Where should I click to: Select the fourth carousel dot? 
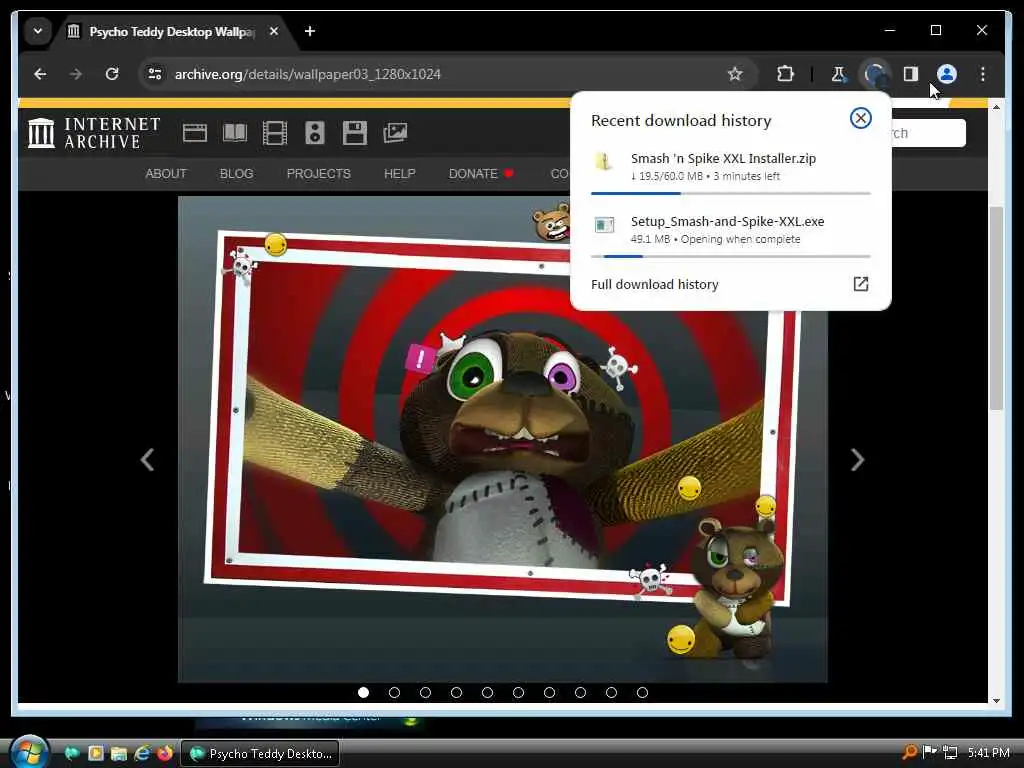pos(456,692)
